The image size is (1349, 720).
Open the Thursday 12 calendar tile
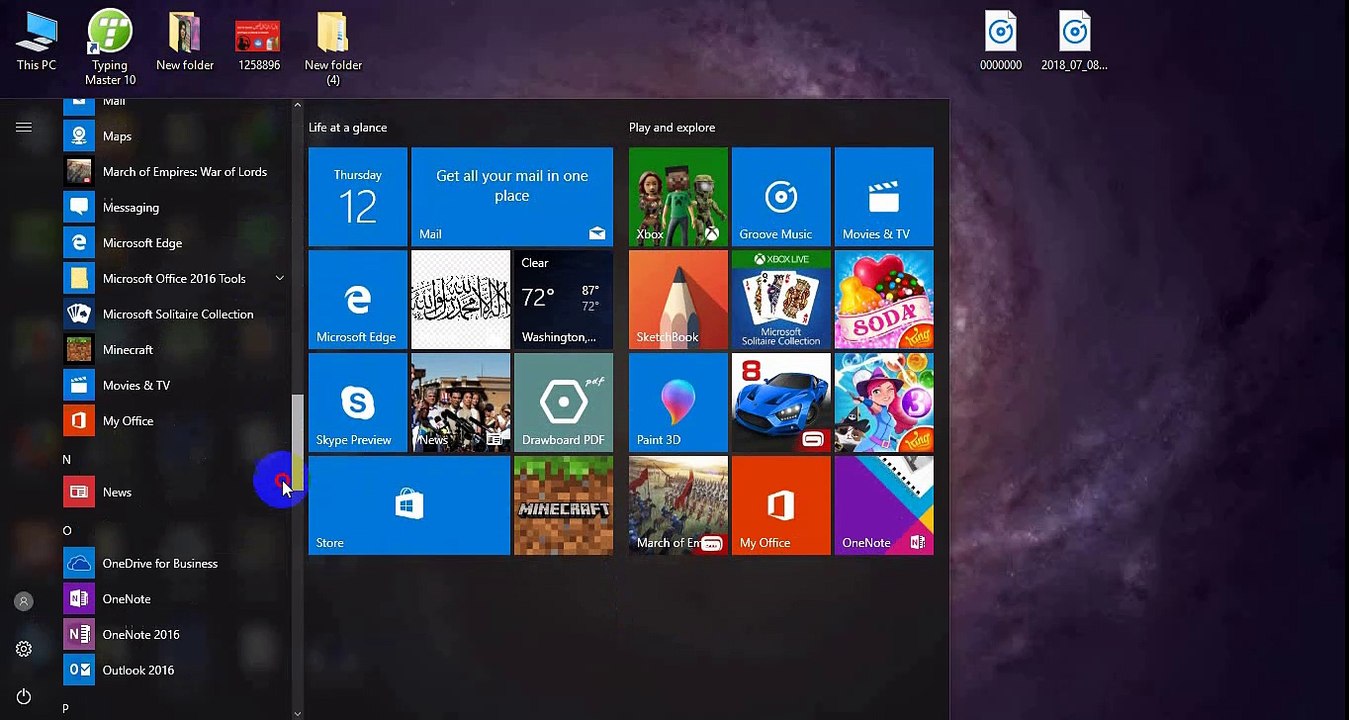tap(358, 197)
